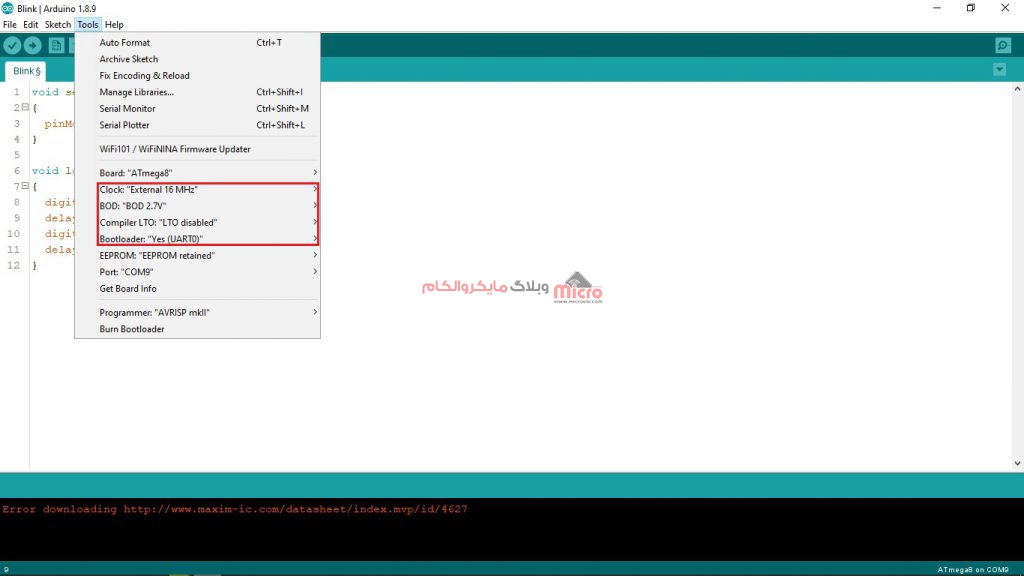The image size is (1024, 576).
Task: Click the New sketch toolbar icon
Action: (x=57, y=45)
